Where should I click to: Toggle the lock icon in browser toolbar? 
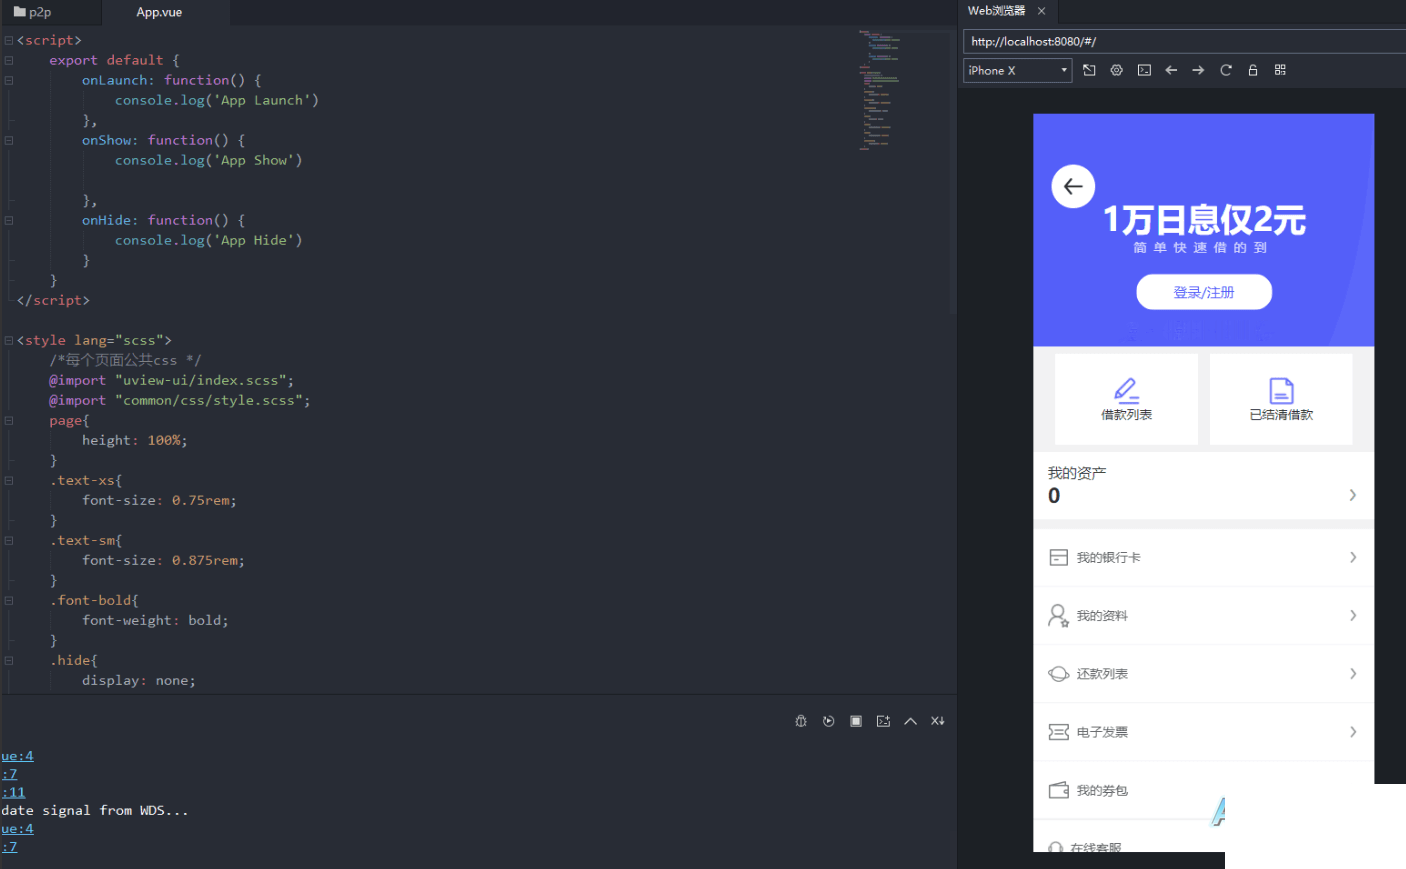pyautogui.click(x=1252, y=70)
